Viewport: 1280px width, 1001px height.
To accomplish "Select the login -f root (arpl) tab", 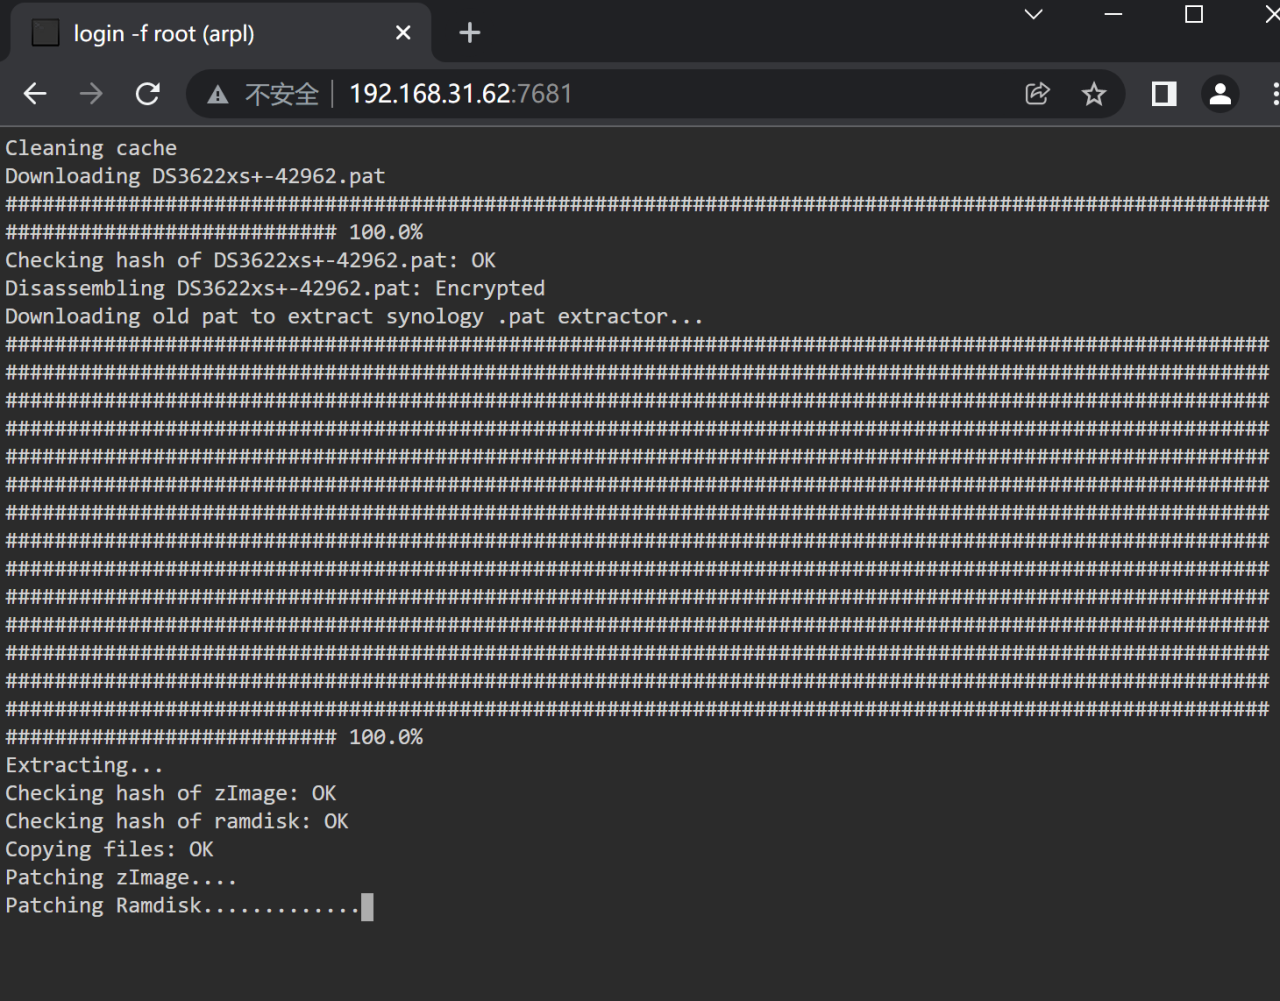I will [x=200, y=33].
